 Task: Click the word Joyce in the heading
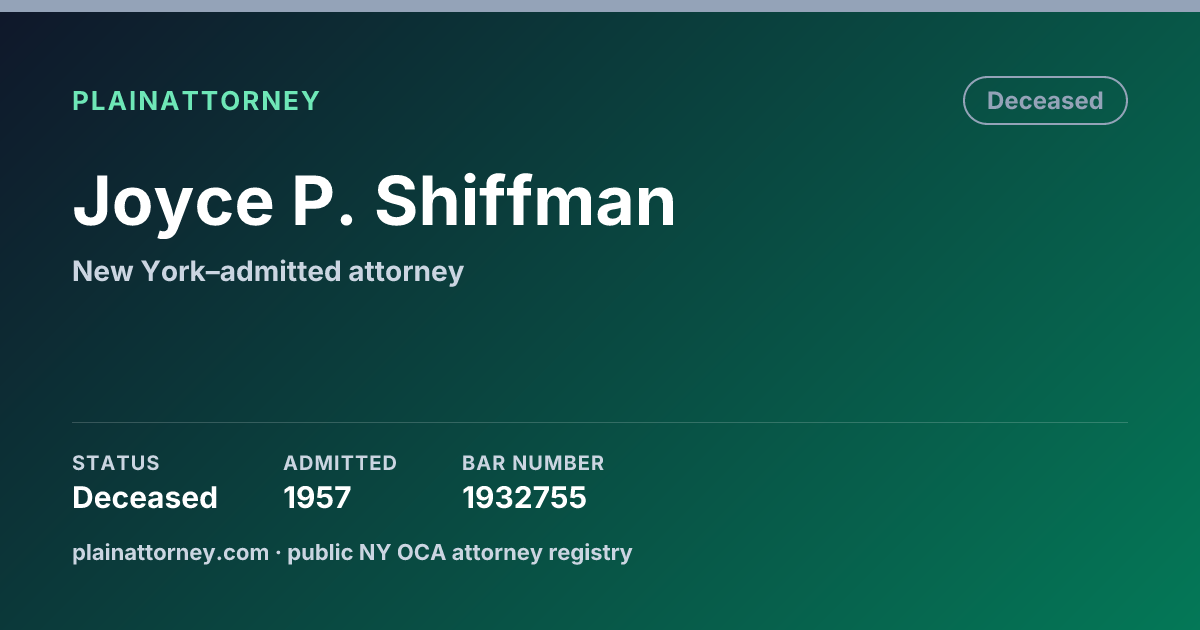[x=173, y=201]
